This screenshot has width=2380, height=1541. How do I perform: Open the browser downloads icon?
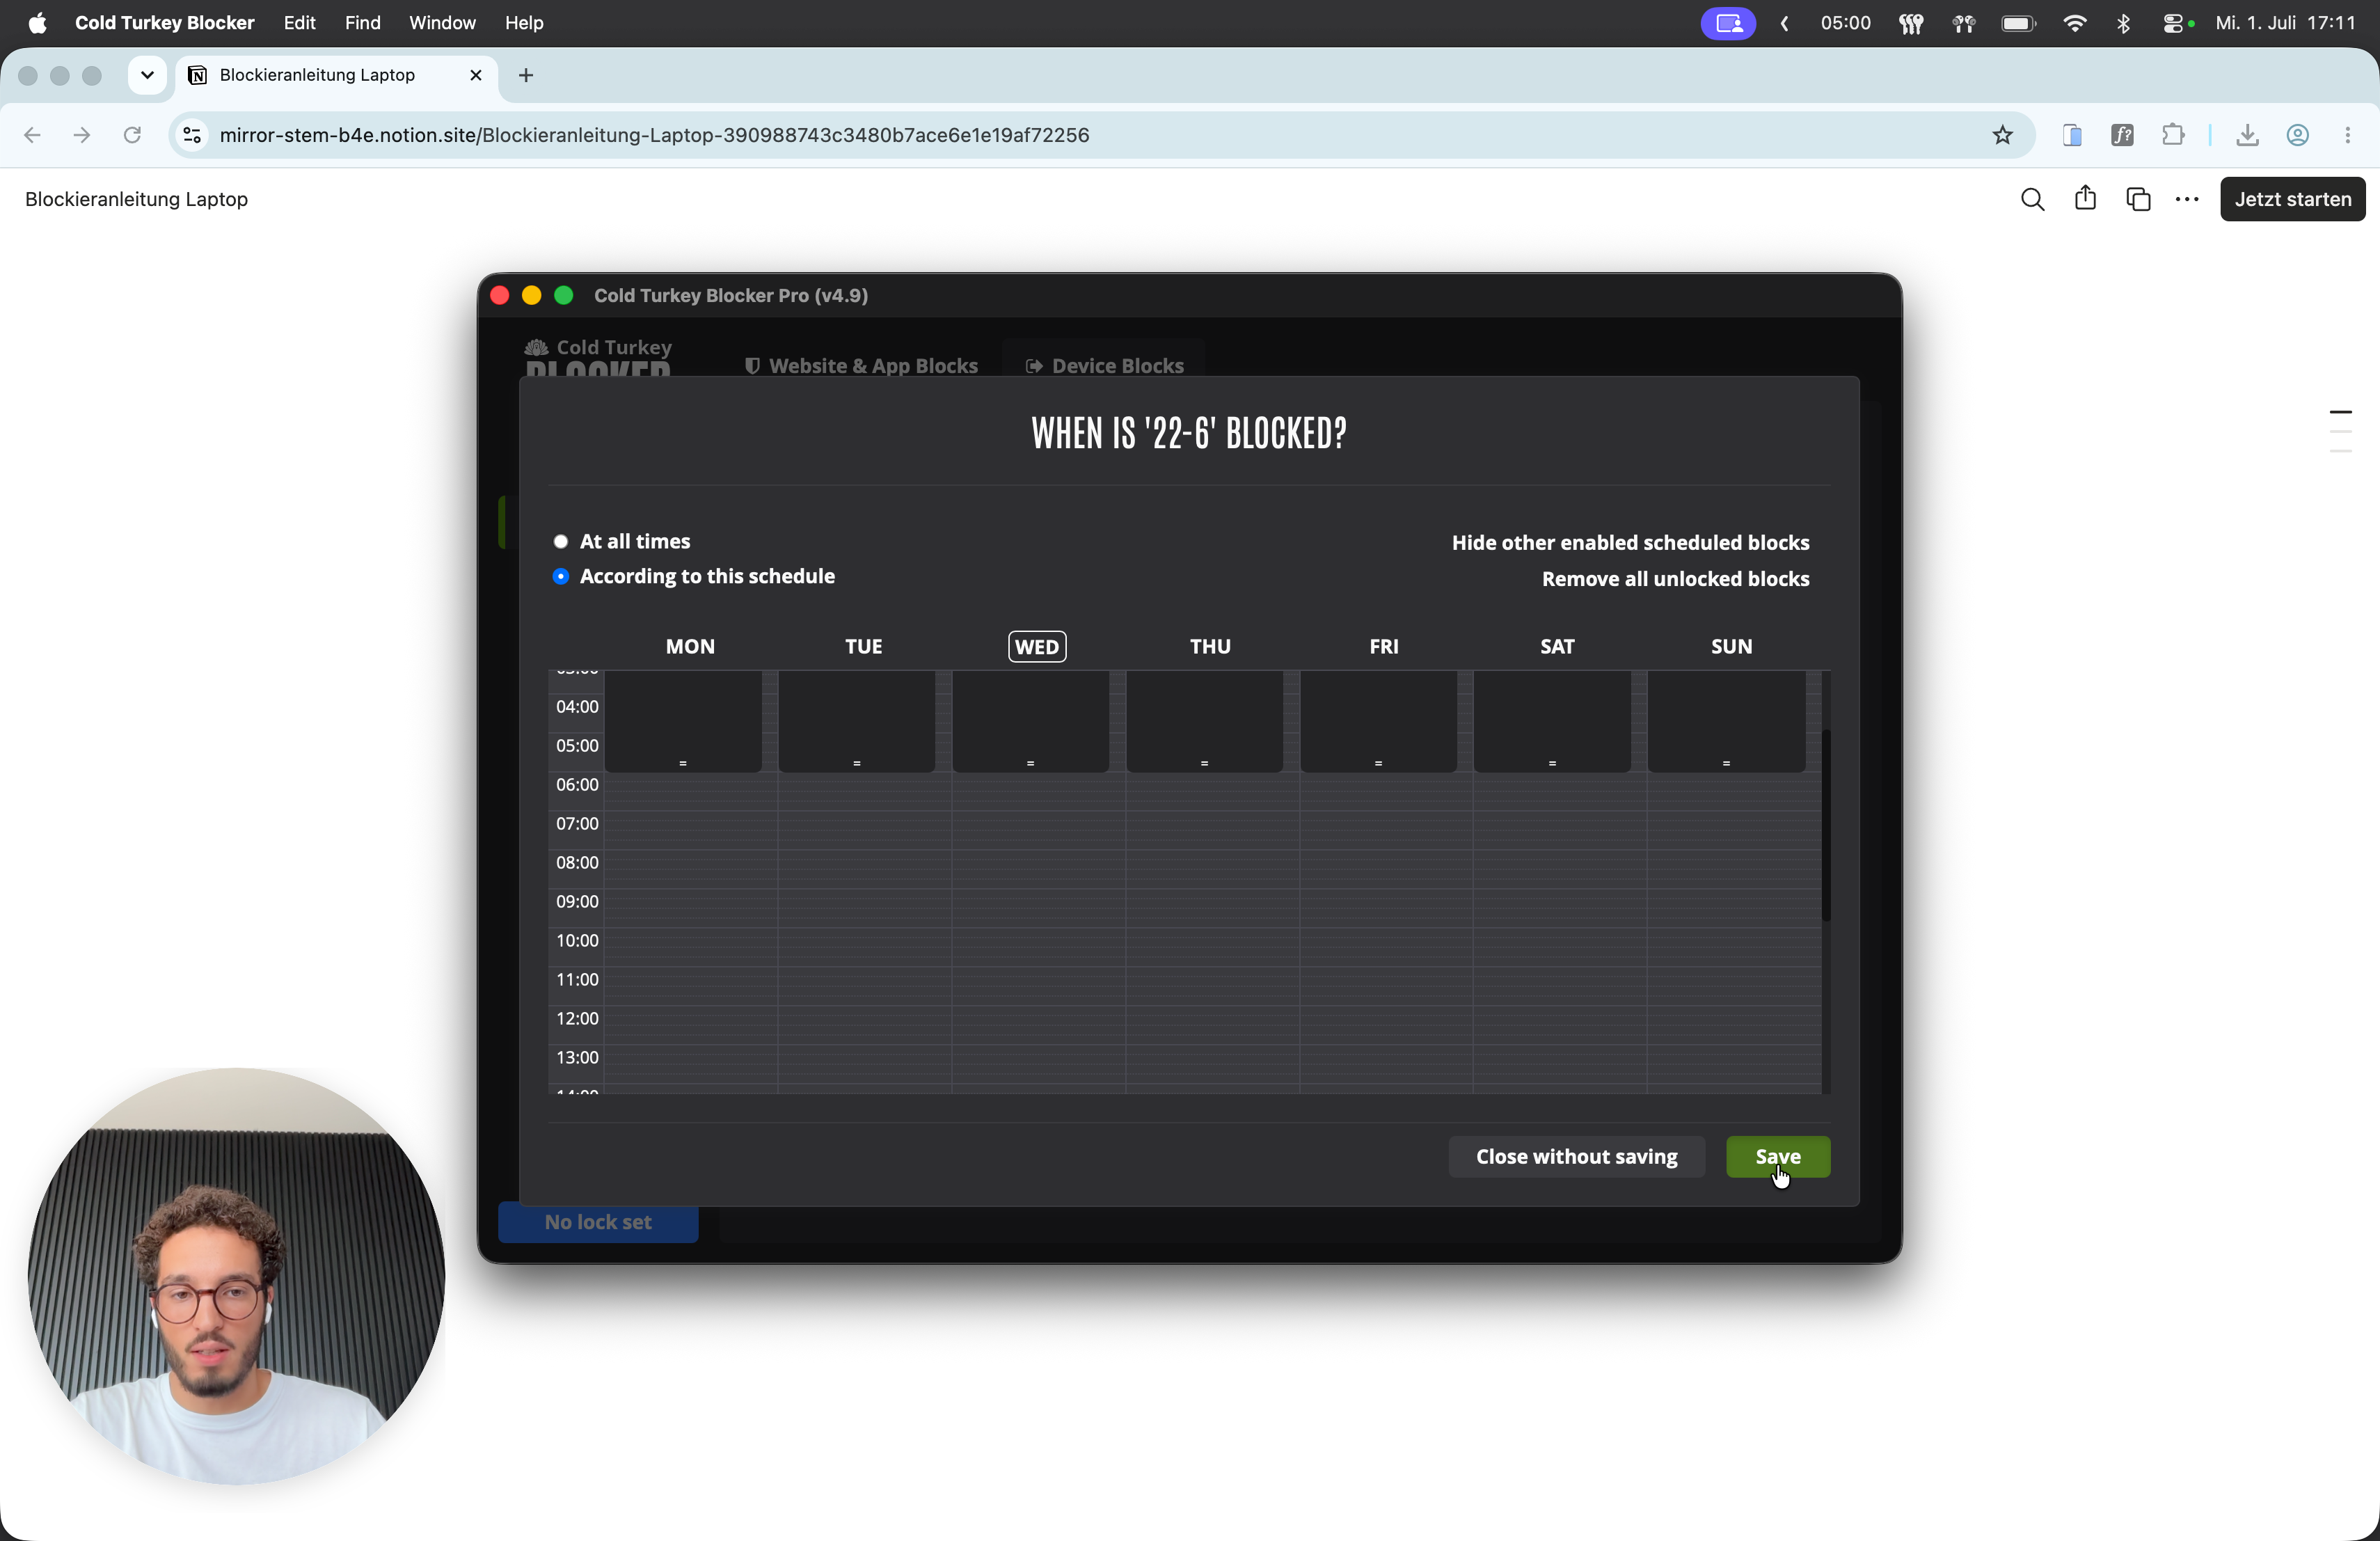(2247, 135)
